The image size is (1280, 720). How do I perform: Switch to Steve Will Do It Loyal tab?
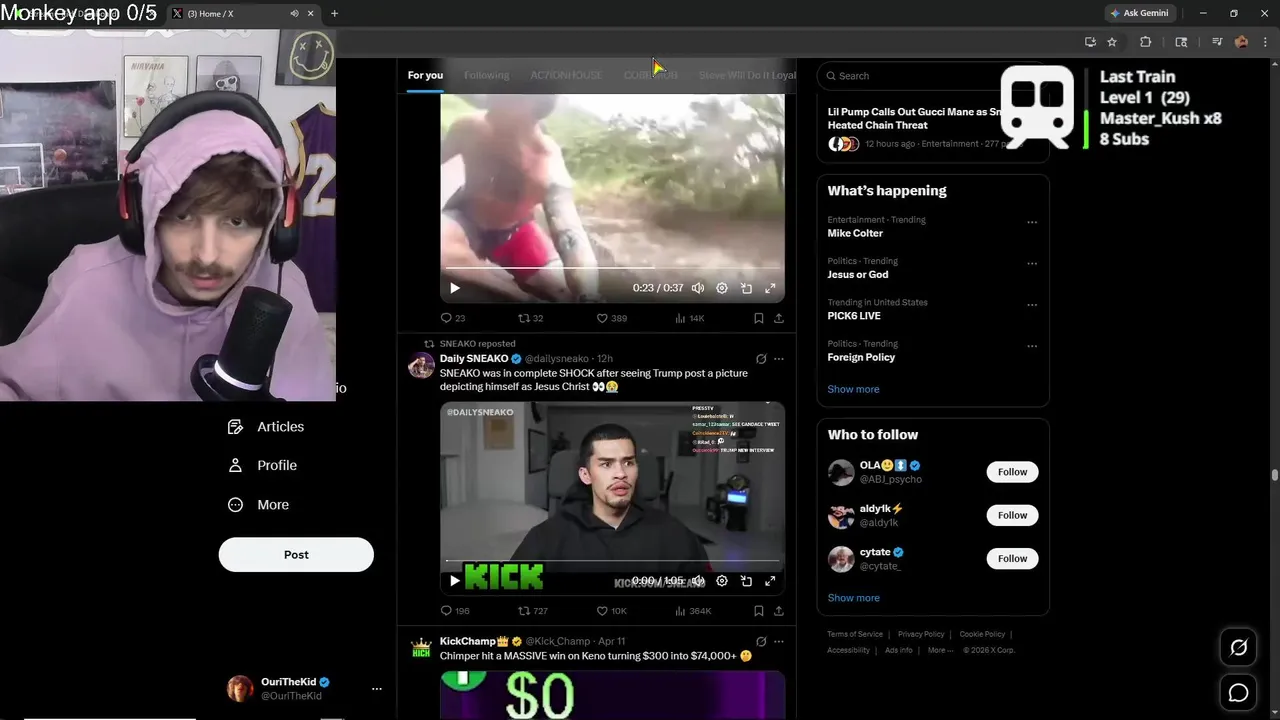pyautogui.click(x=747, y=75)
